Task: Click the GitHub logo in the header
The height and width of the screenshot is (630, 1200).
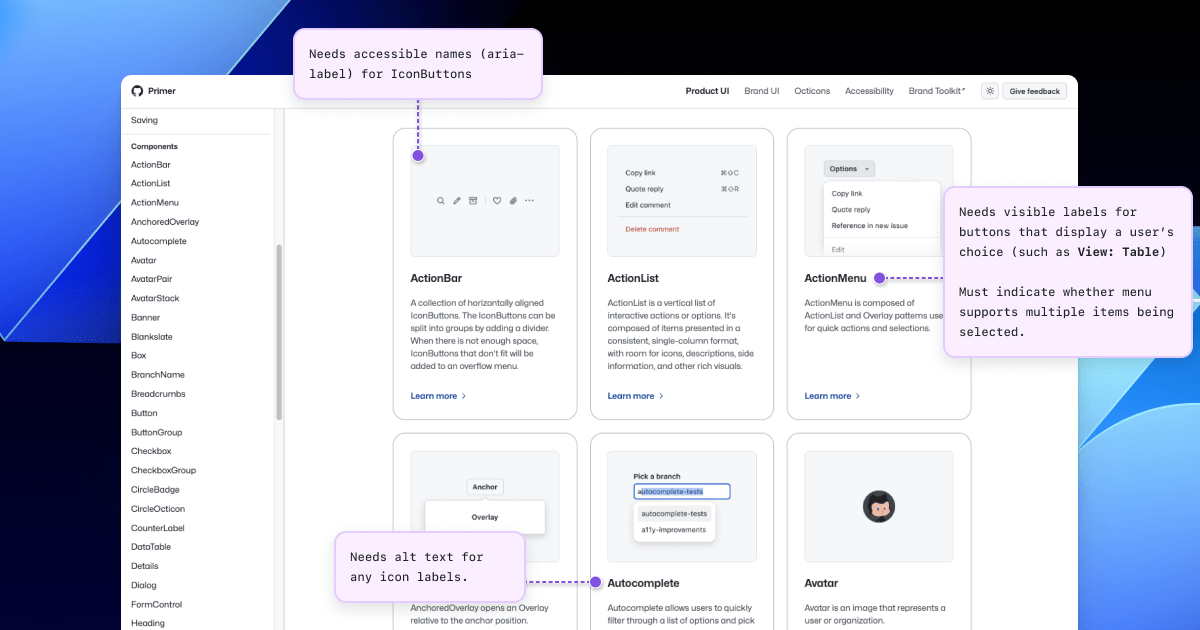Action: point(137,91)
